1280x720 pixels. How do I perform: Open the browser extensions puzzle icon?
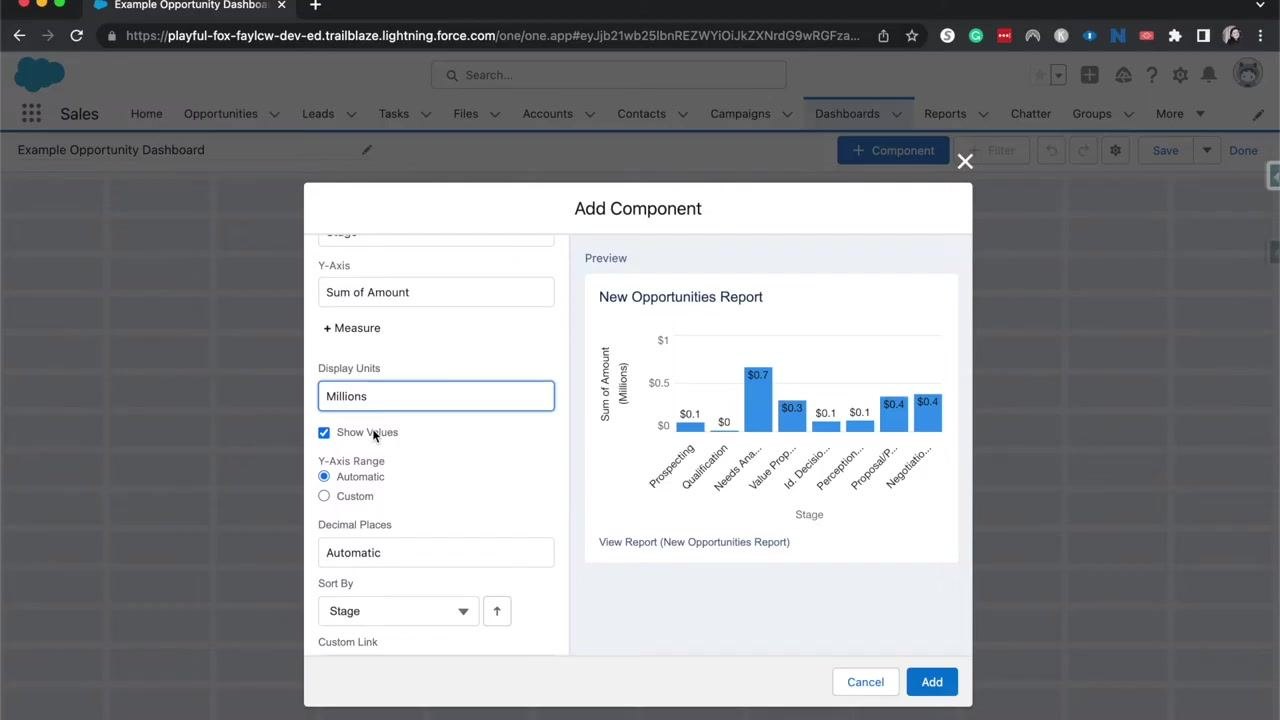coord(1175,35)
